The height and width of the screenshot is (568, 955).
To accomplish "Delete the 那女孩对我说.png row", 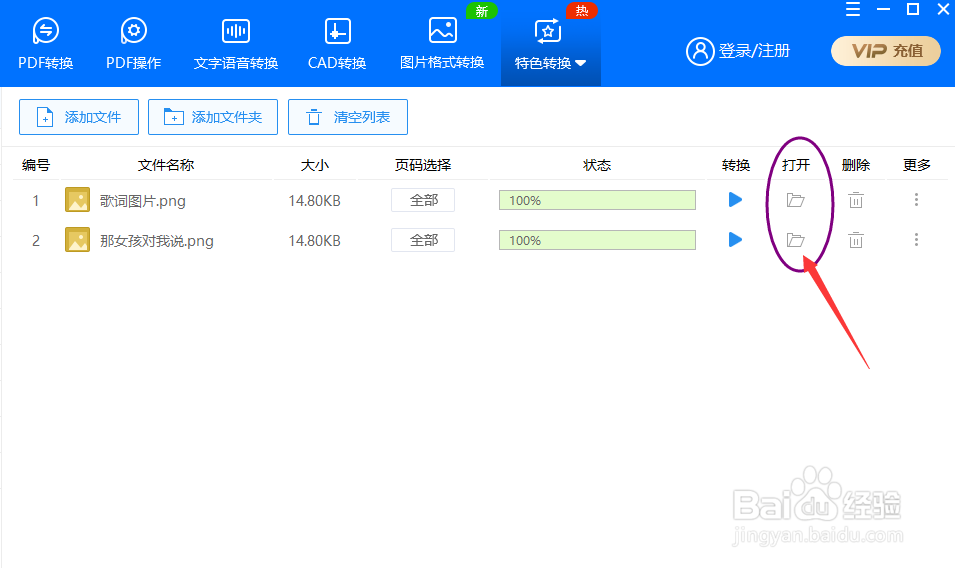I will pyautogui.click(x=856, y=240).
